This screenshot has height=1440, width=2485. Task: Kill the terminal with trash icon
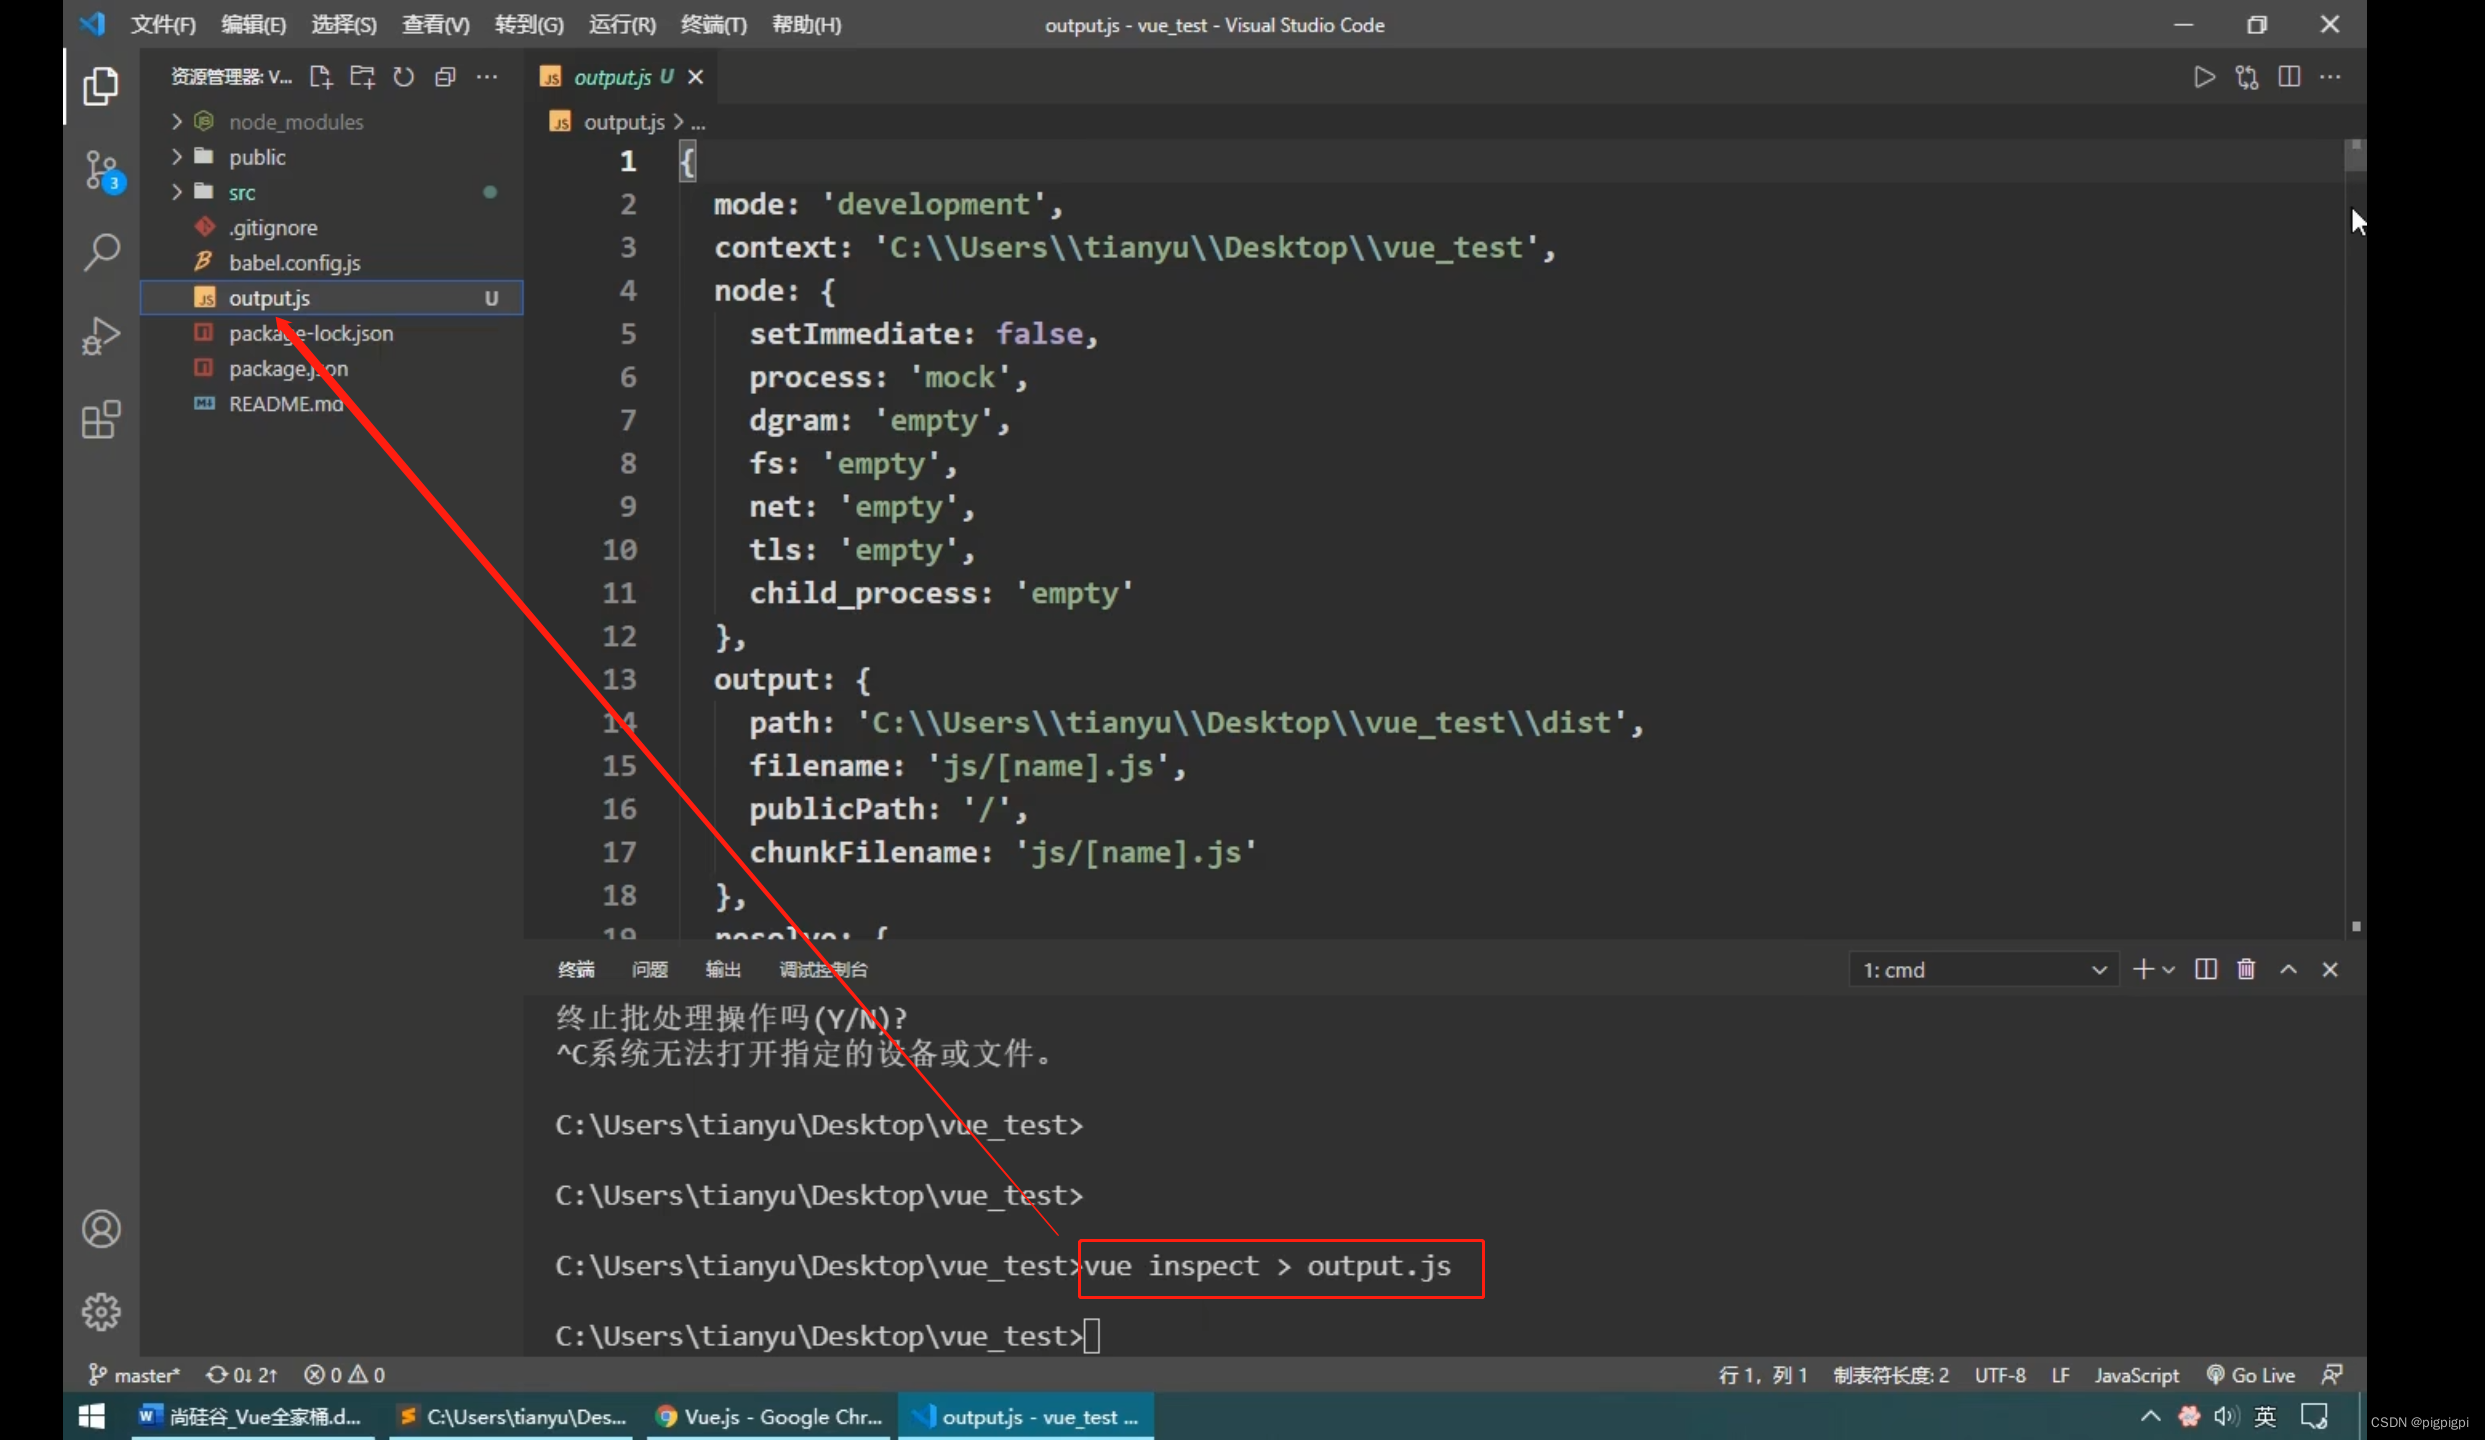pos(2246,969)
